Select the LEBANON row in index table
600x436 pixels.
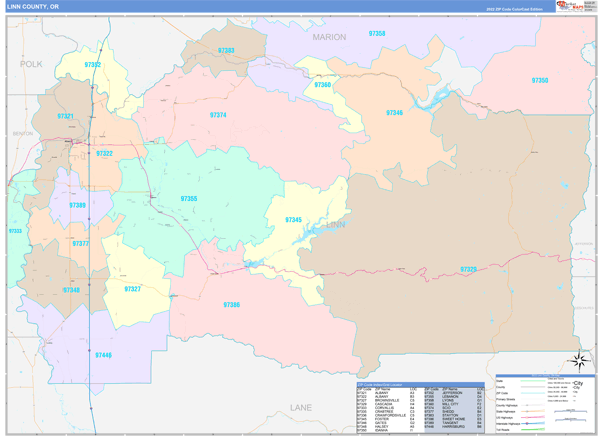click(455, 397)
